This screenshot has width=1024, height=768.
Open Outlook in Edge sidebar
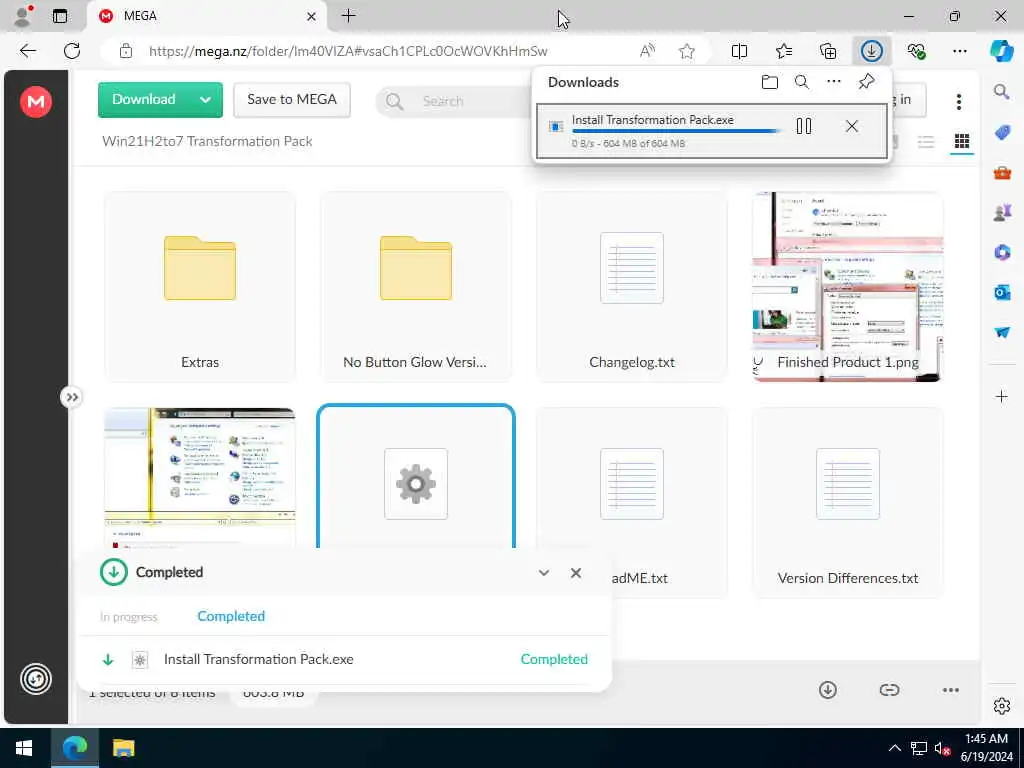1002,293
